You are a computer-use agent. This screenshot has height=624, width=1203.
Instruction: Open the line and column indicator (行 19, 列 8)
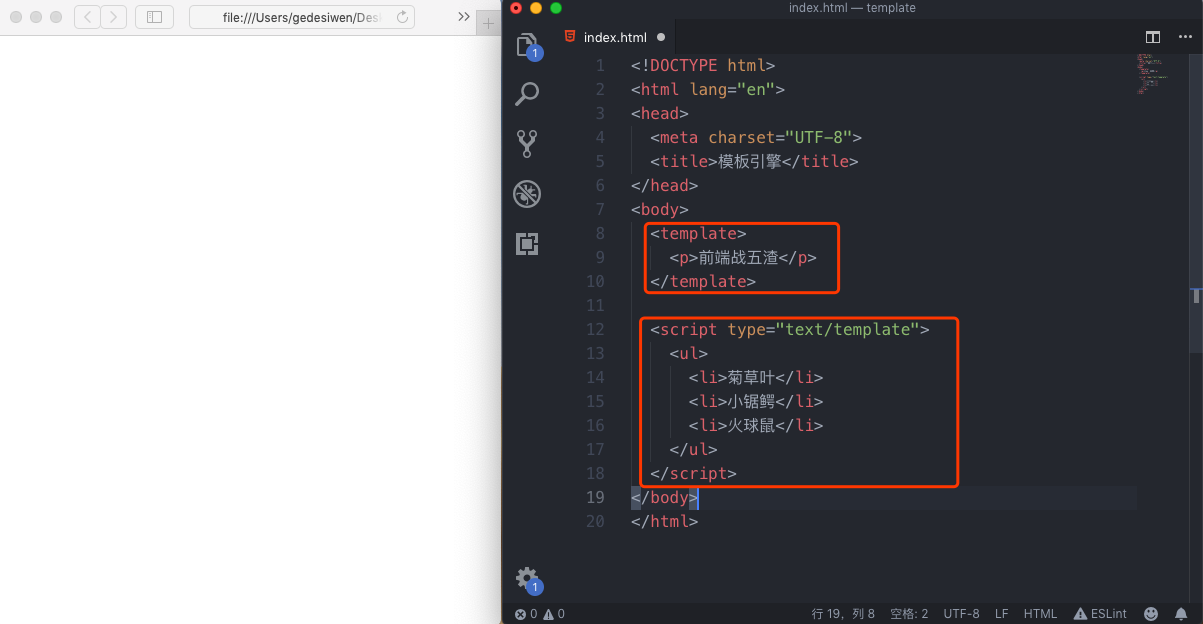[x=843, y=613]
